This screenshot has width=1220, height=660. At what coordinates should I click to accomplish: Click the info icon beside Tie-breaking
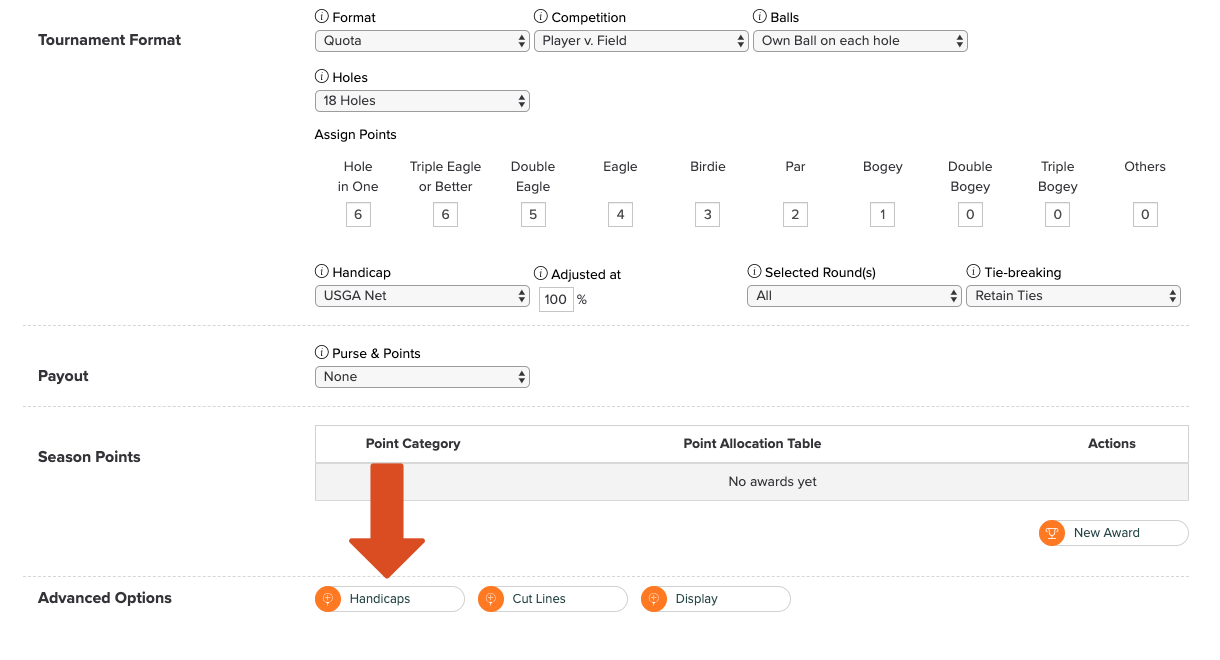click(x=973, y=272)
